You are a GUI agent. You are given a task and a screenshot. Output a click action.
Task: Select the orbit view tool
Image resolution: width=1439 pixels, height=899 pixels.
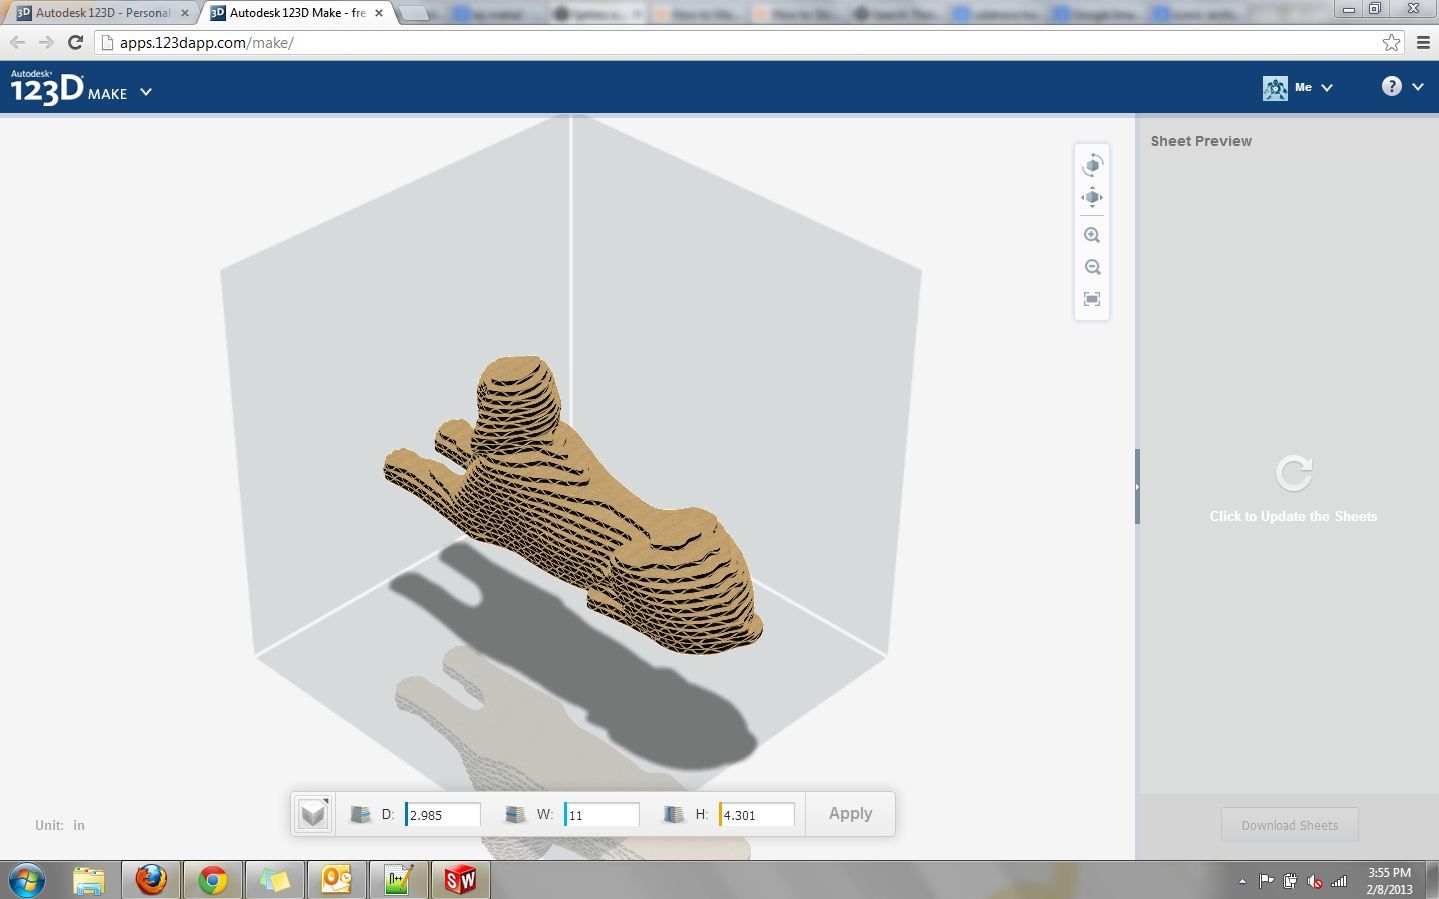(1091, 164)
